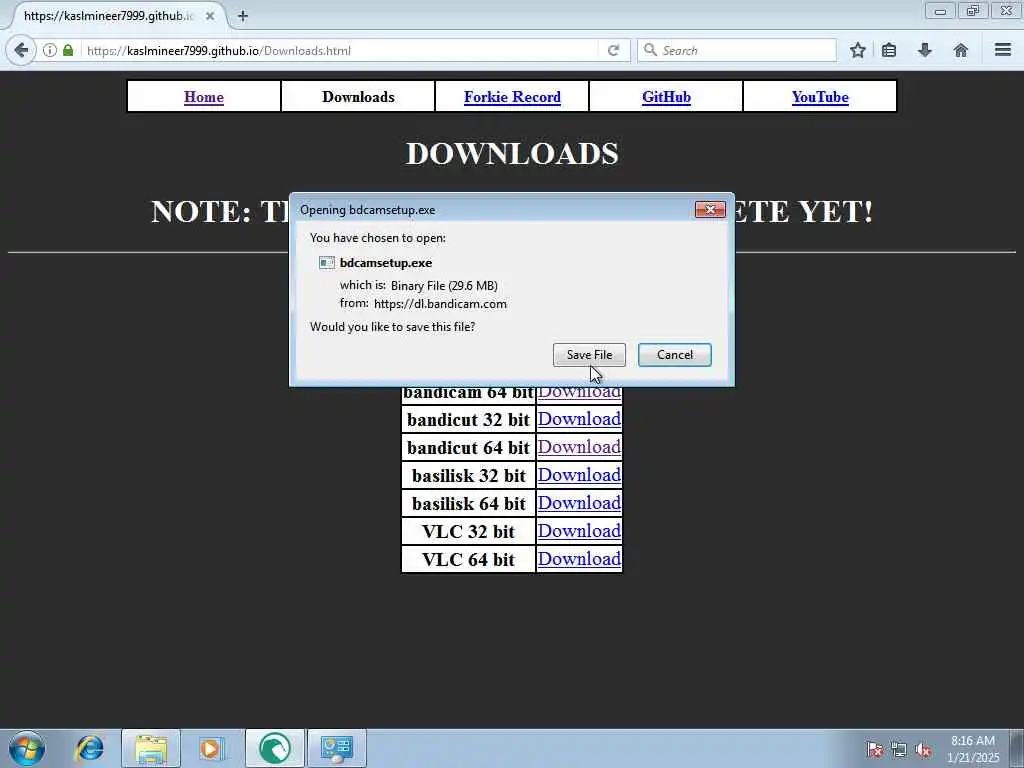Go to browser home page icon
Viewport: 1024px width, 768px height.
point(960,50)
